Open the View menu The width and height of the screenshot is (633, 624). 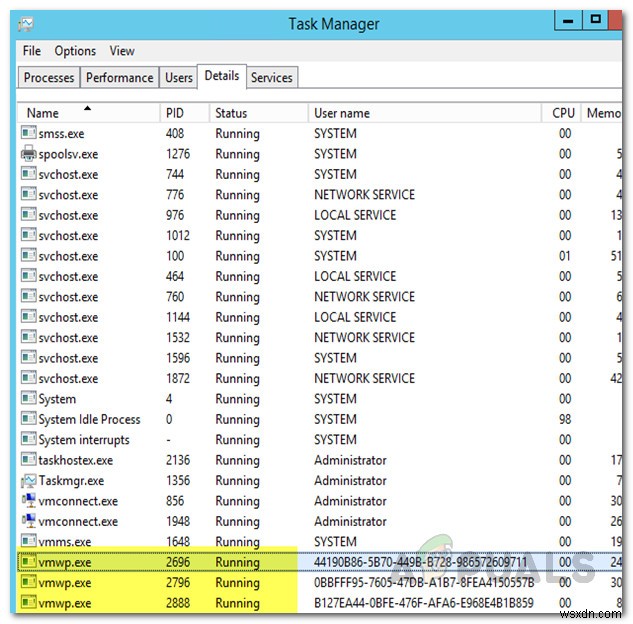[122, 51]
